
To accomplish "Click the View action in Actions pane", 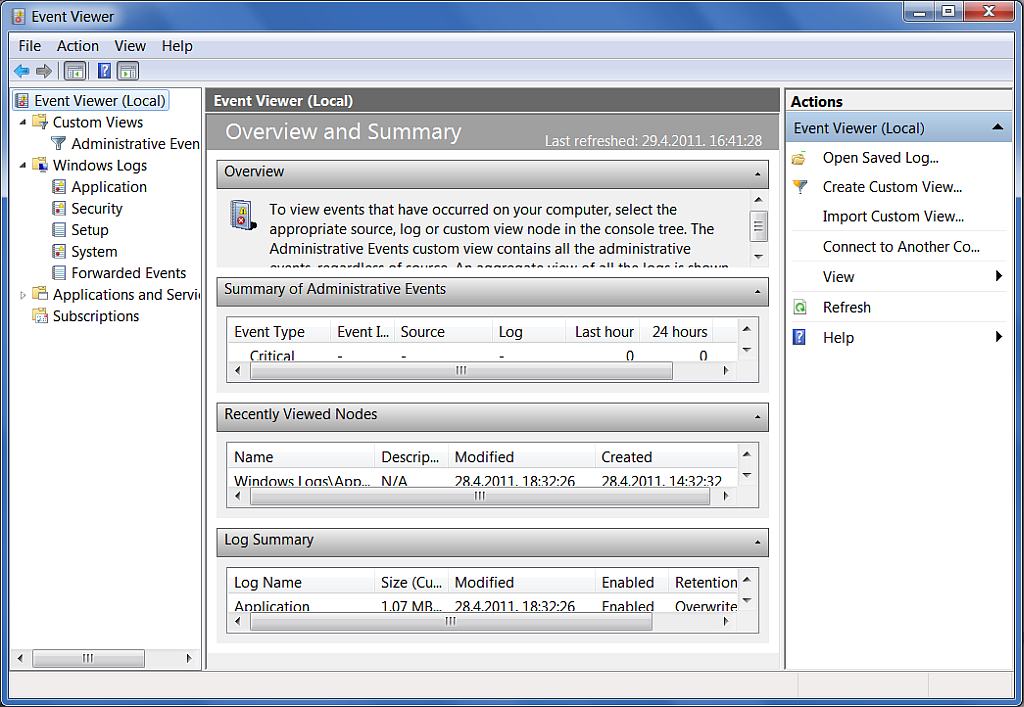I will (839, 277).
